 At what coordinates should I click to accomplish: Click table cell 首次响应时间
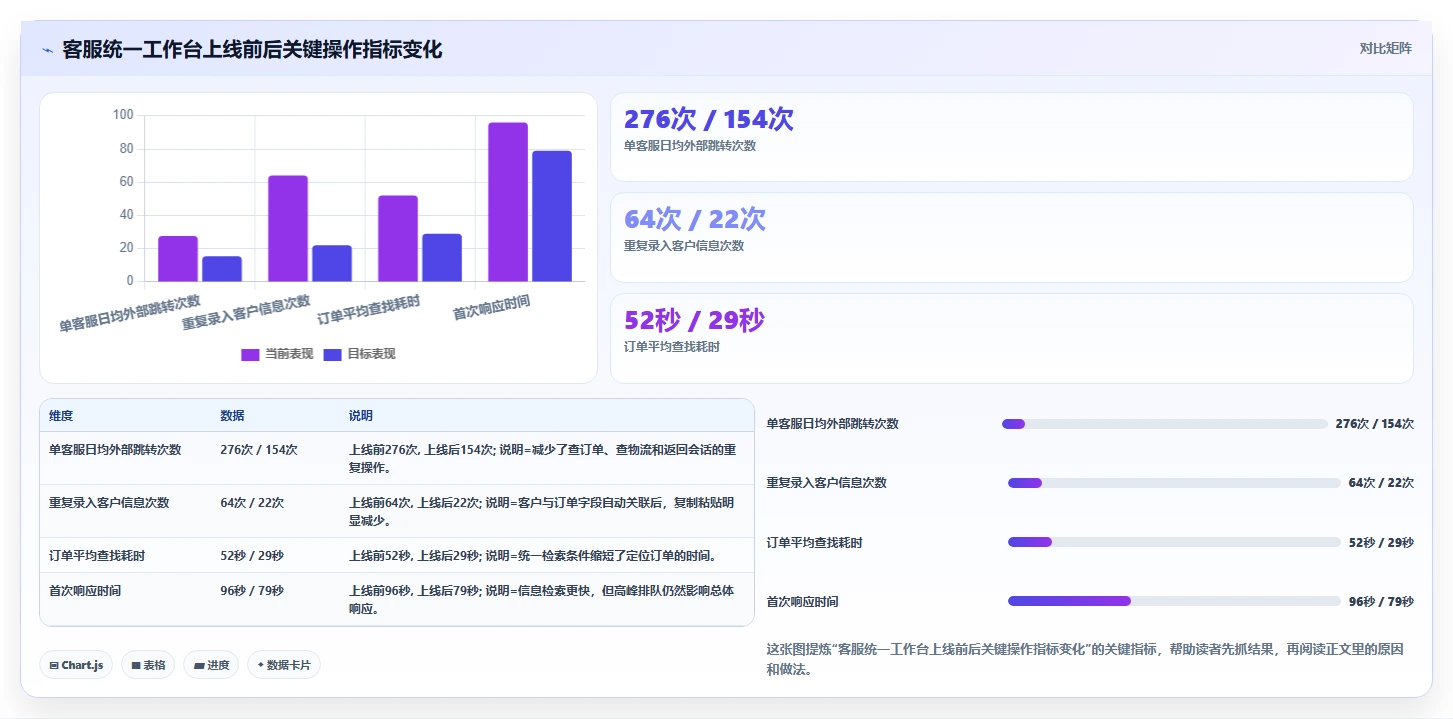click(85, 591)
